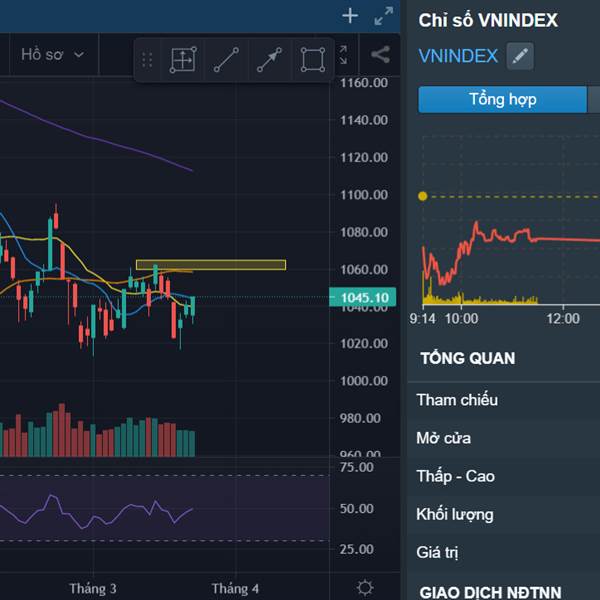
Task: Click the Tháng 3 timeline label
Action: [93, 589]
